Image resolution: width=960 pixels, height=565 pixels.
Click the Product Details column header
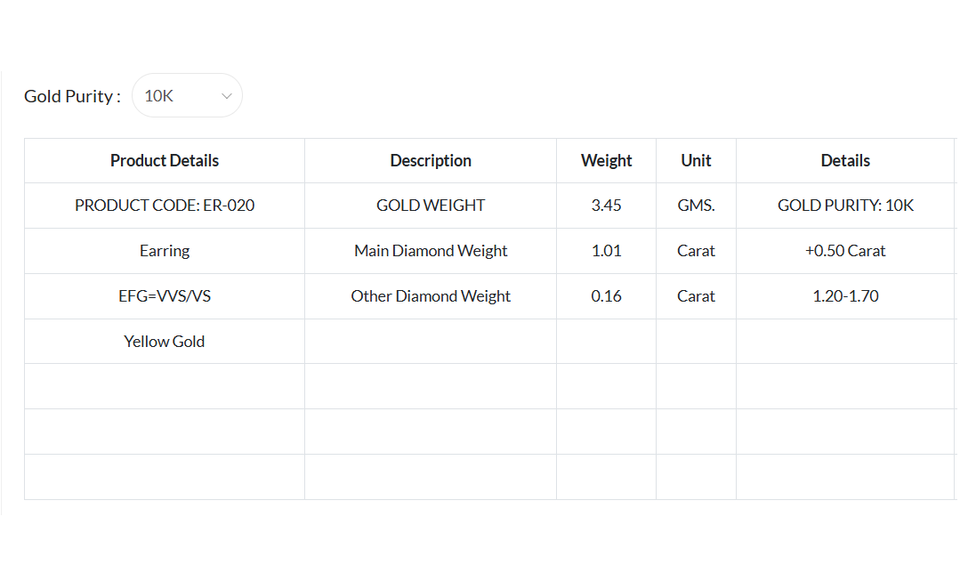click(164, 160)
